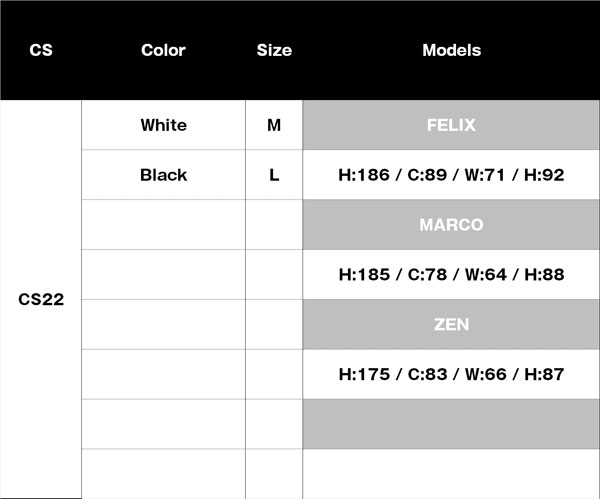Select the Black color cell
The width and height of the screenshot is (600, 499).
[x=163, y=175]
